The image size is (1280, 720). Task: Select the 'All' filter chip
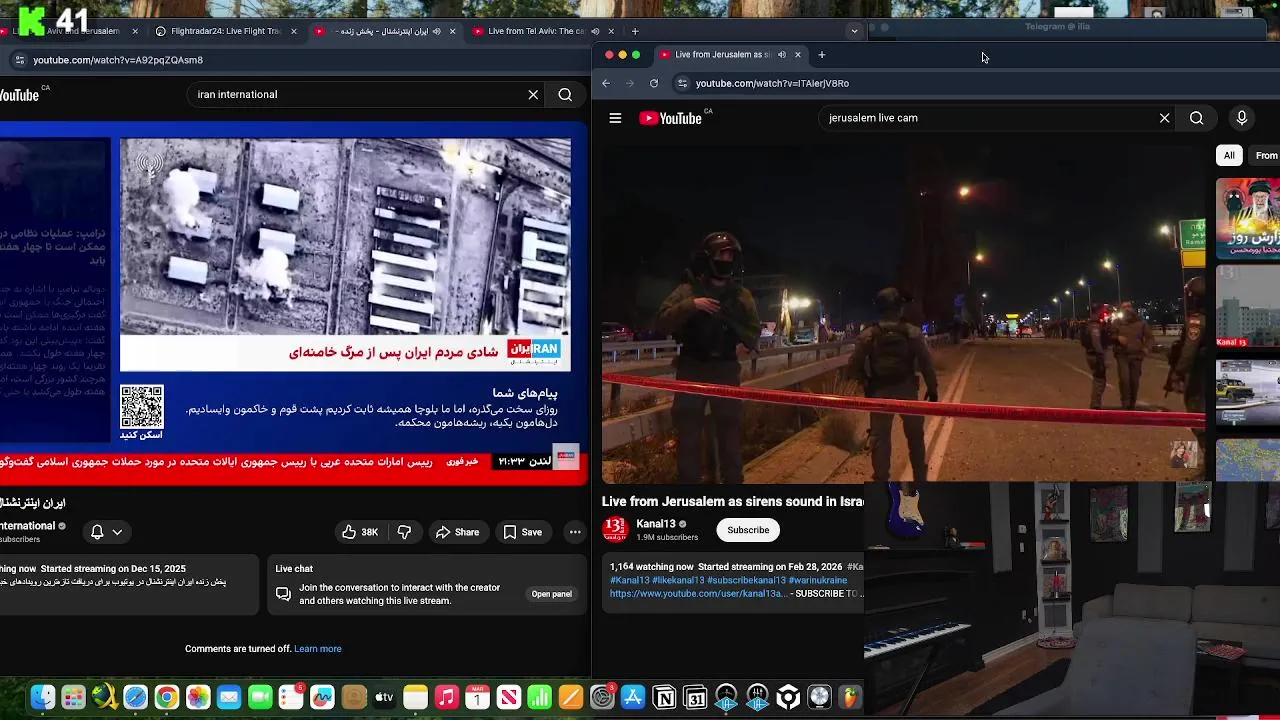click(1229, 155)
